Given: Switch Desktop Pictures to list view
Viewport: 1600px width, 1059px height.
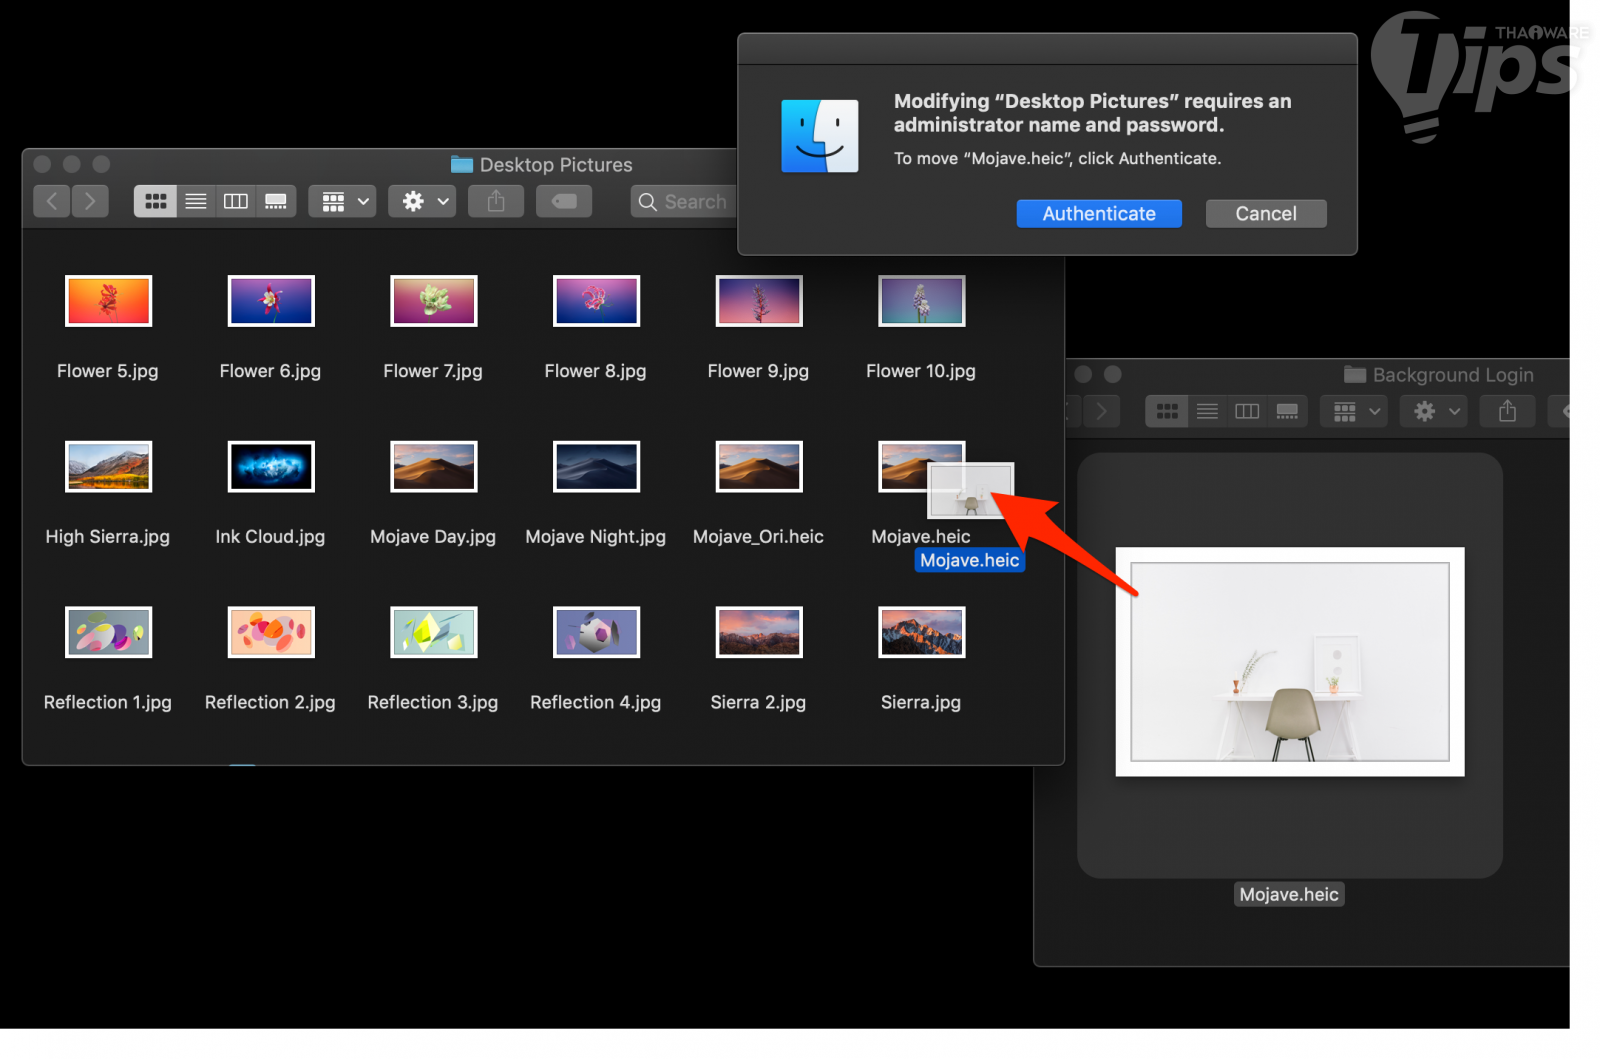Looking at the screenshot, I should tap(196, 201).
